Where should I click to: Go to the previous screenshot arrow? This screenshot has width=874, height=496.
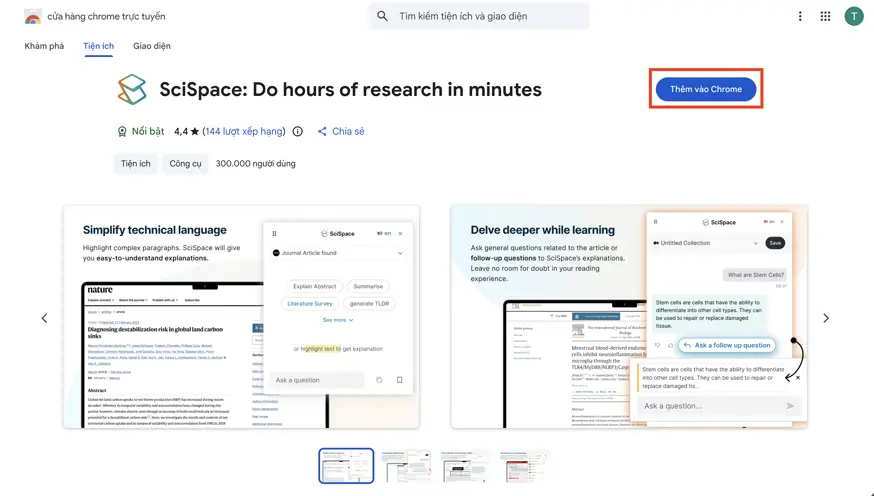45,318
